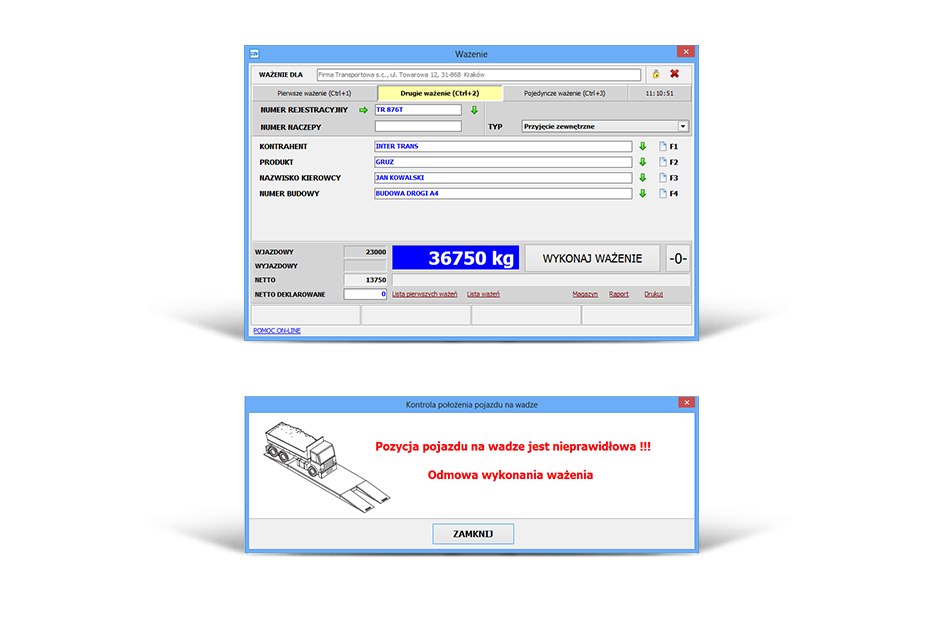Click the Numer naczepy input field
The height and width of the screenshot is (617, 942).
click(418, 127)
